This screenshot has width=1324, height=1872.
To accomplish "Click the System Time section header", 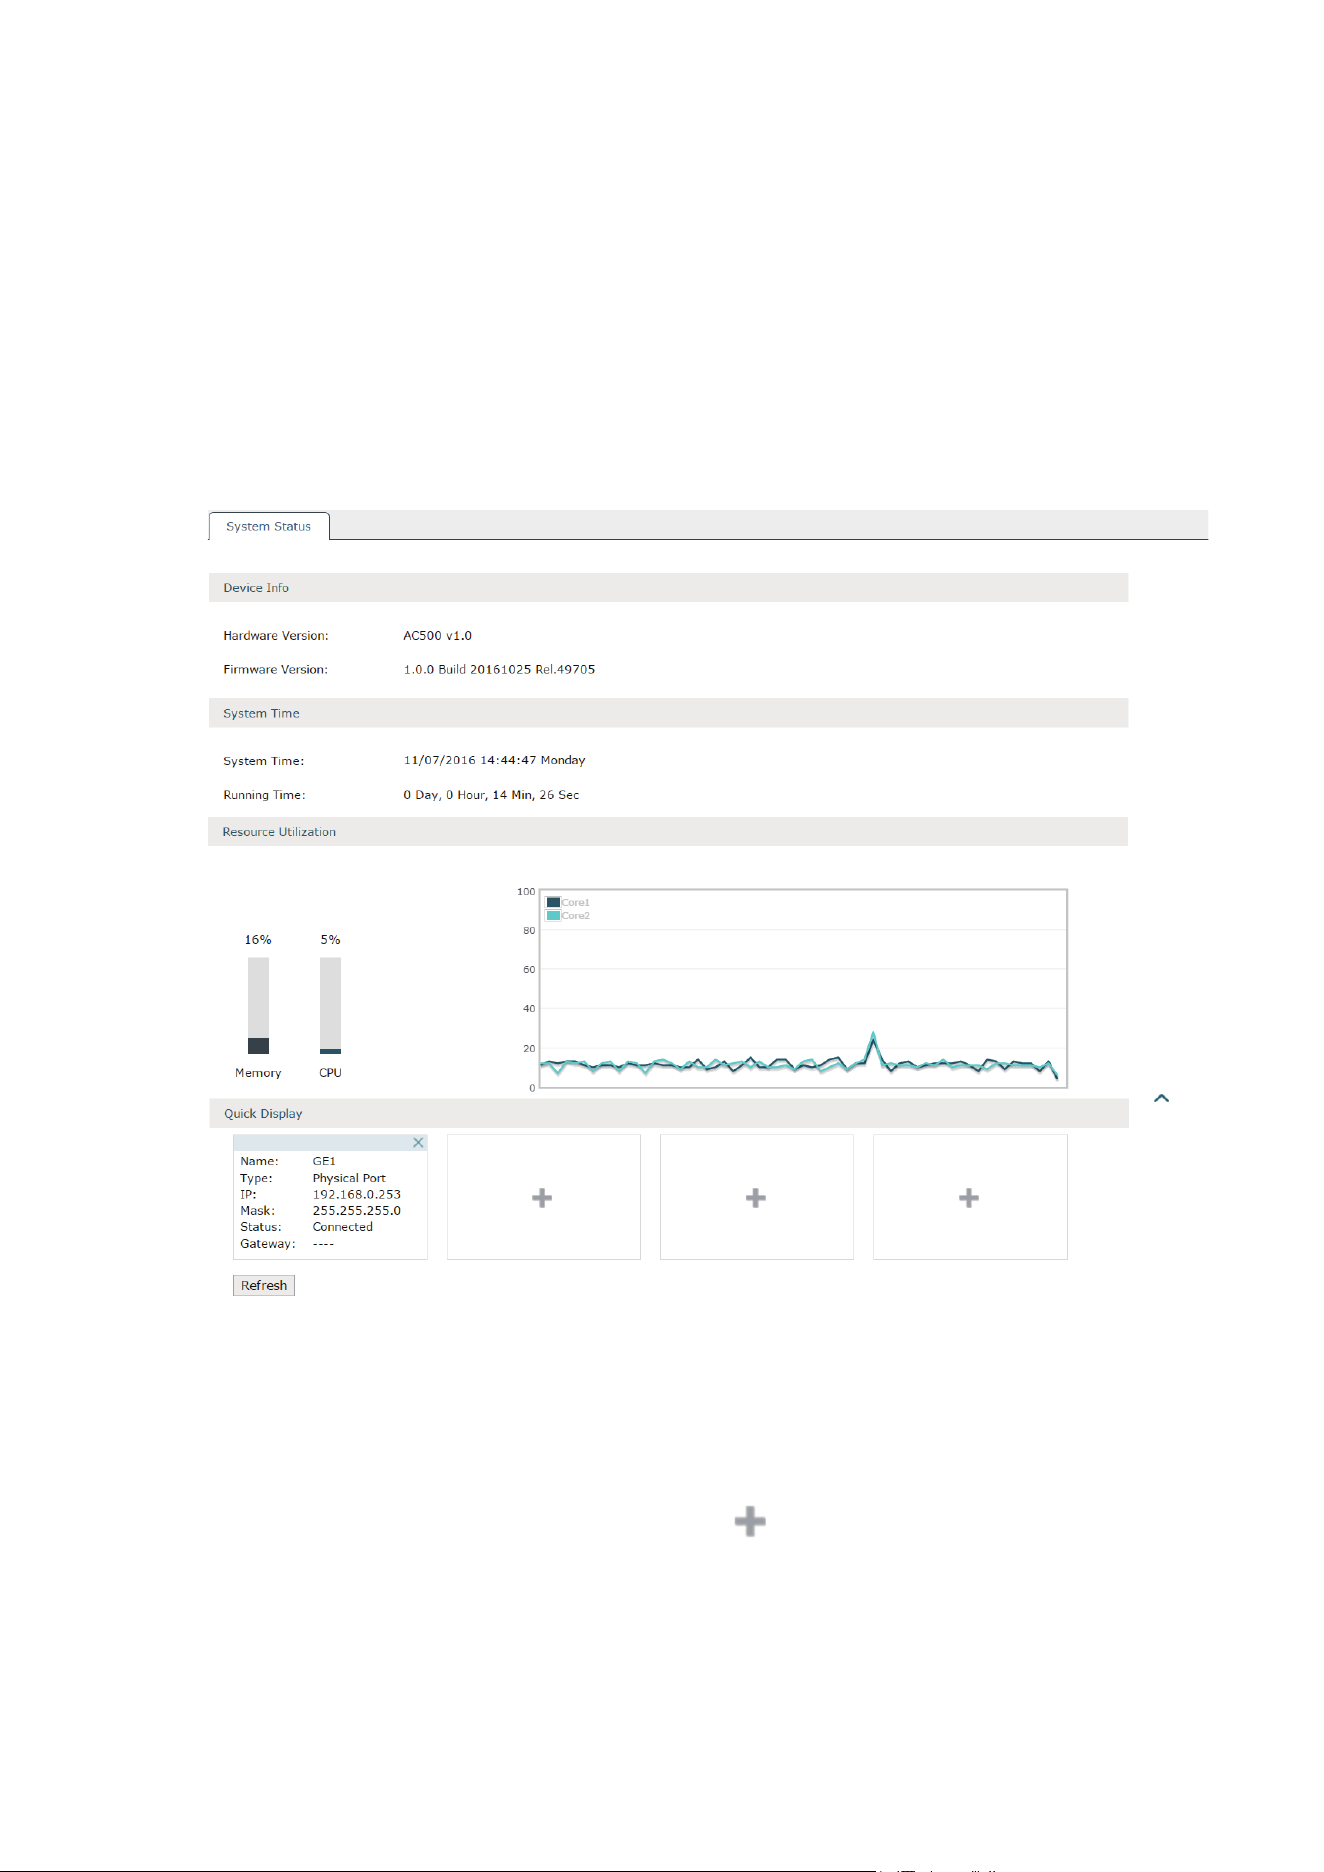I will 668,713.
